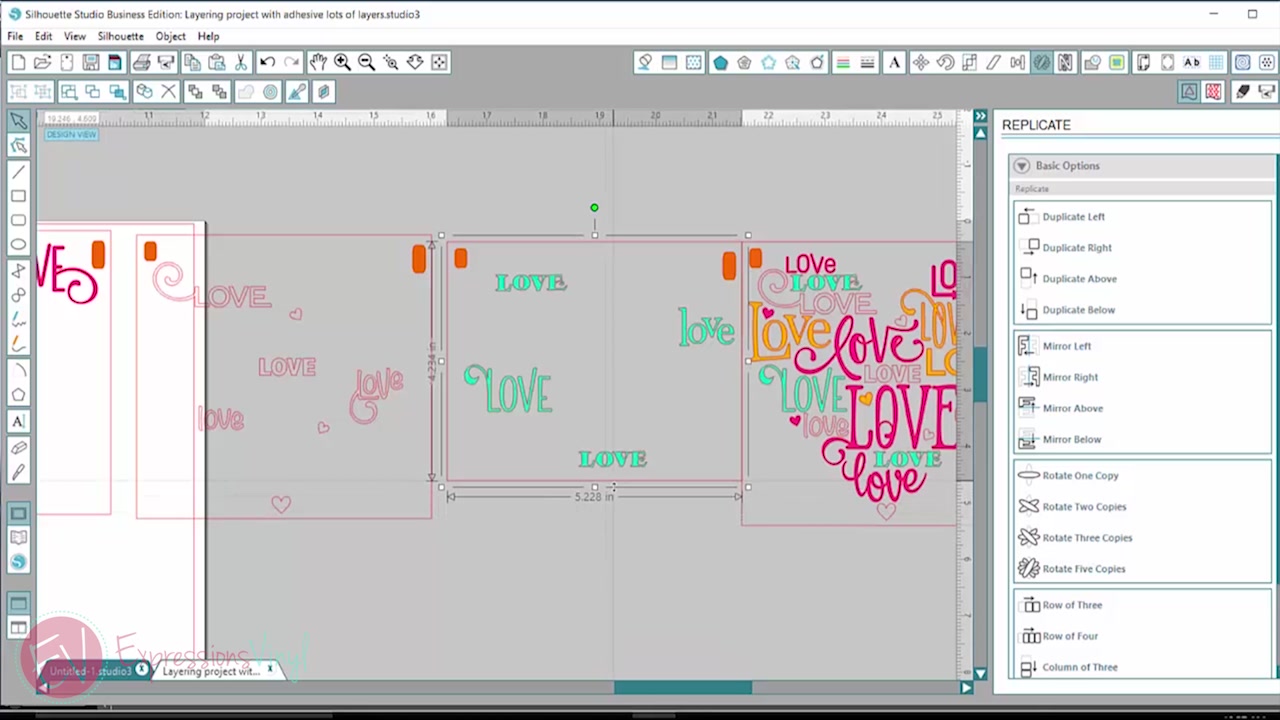
Task: Select the Pan hand tool
Action: 318,62
